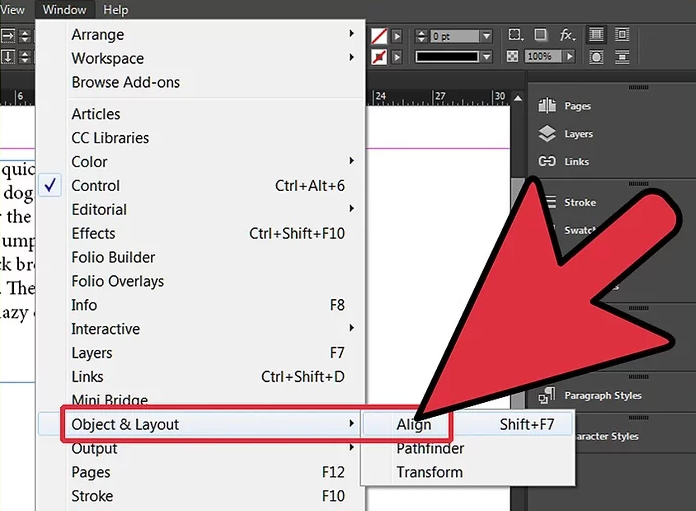Select CC Libraries from Window menu

110,138
